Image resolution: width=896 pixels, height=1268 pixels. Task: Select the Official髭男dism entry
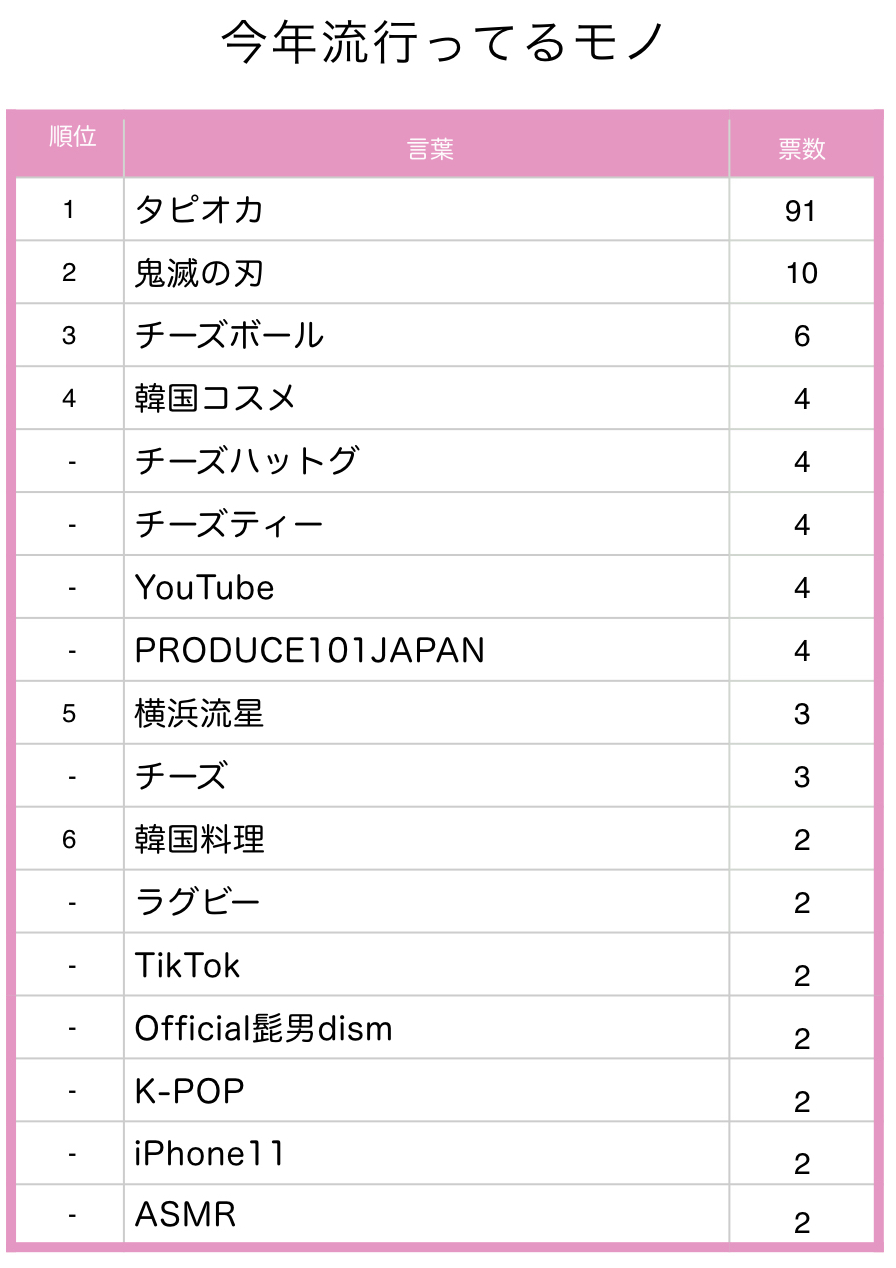[x=264, y=1029]
